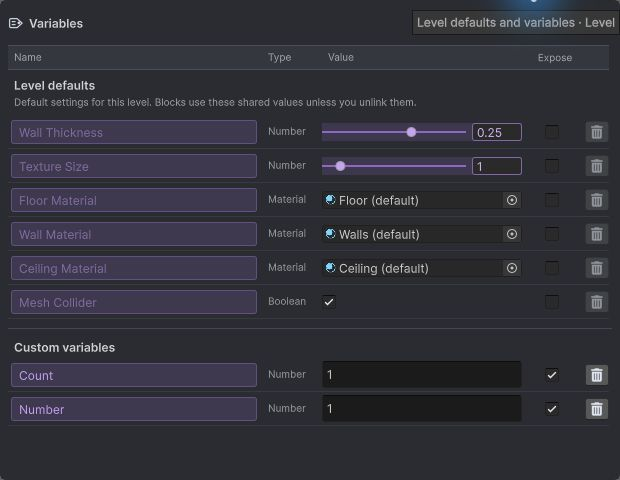The height and width of the screenshot is (480, 620).
Task: Open object picker for Ceiling Material
Action: pyautogui.click(x=512, y=268)
